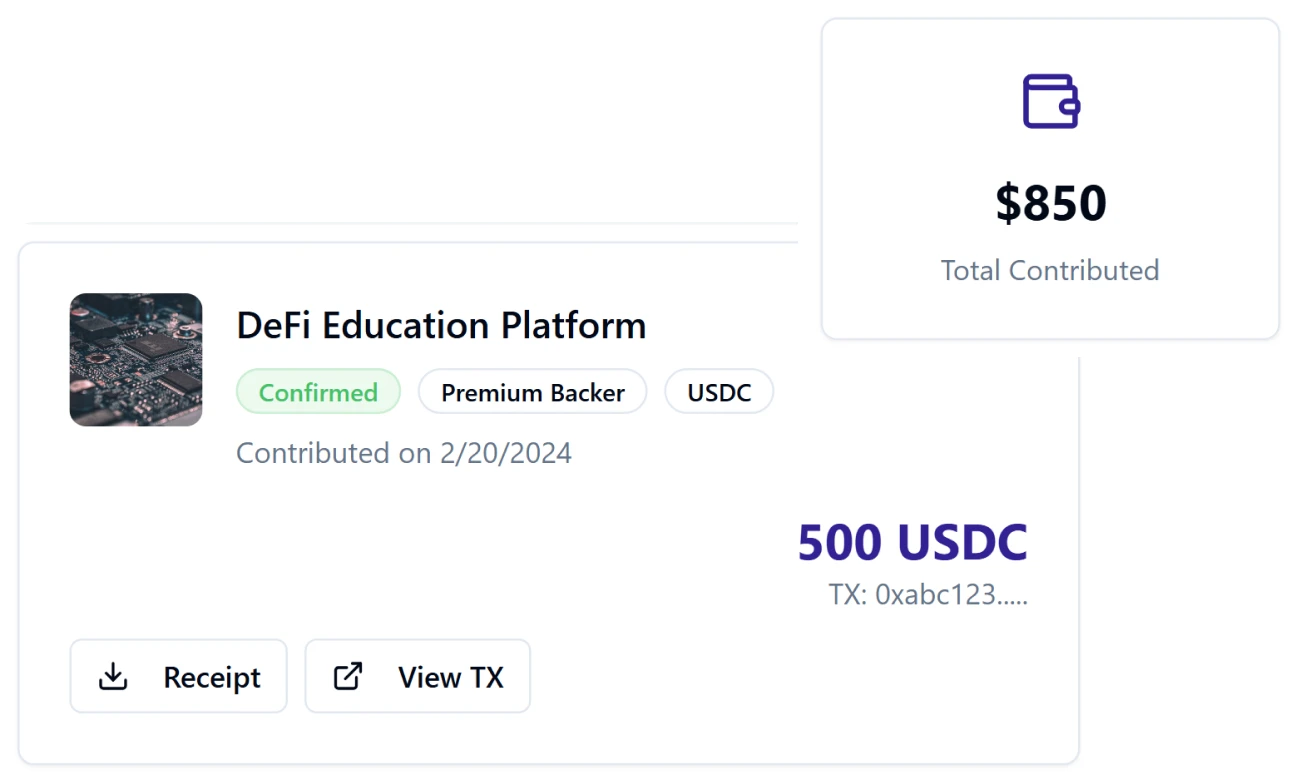Click the wallet icon above the total

(1048, 99)
